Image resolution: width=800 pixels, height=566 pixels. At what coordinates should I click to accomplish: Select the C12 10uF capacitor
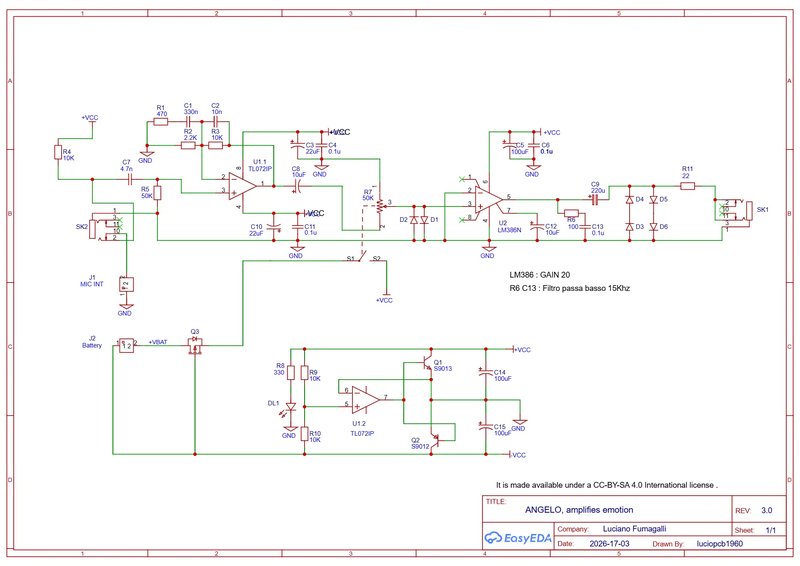coord(537,227)
